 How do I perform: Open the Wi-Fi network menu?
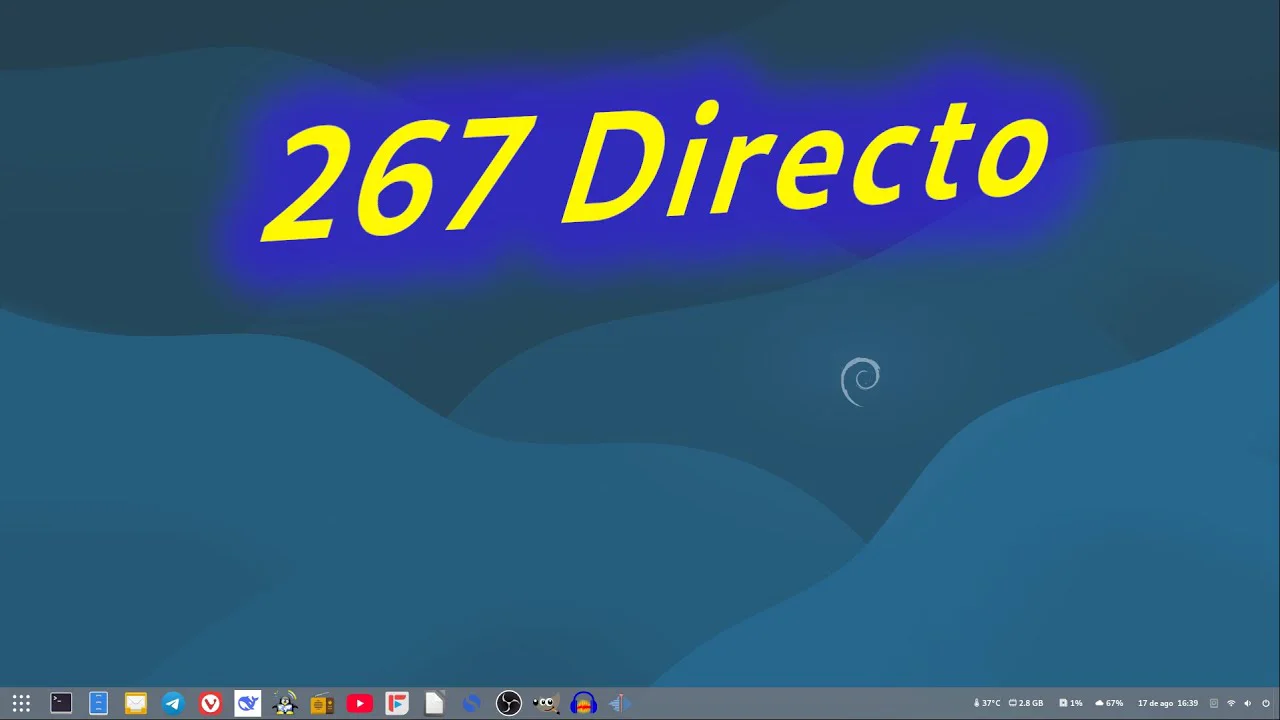pos(1231,703)
